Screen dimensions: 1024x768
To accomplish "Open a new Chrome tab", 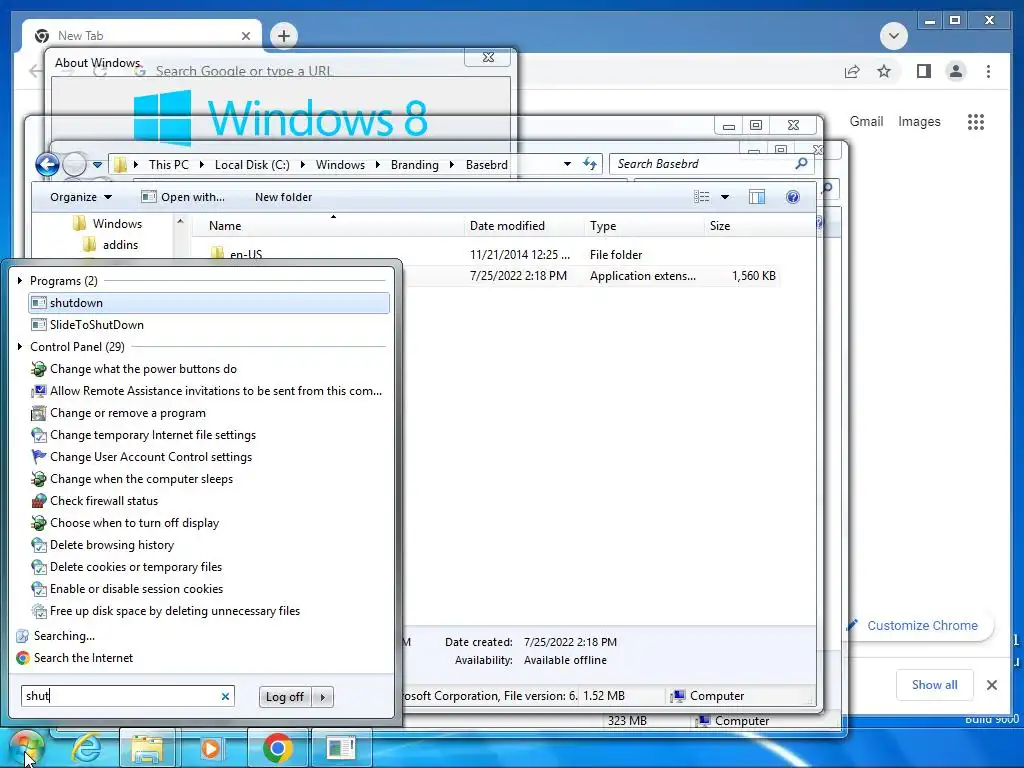I will [x=283, y=36].
